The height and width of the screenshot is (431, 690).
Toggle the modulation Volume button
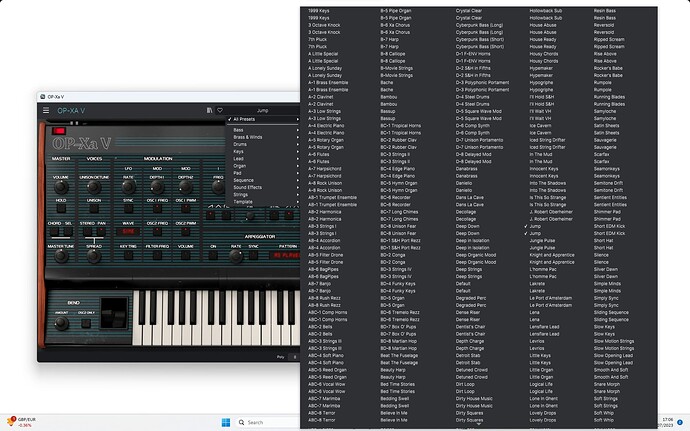pyautogui.click(x=186, y=255)
